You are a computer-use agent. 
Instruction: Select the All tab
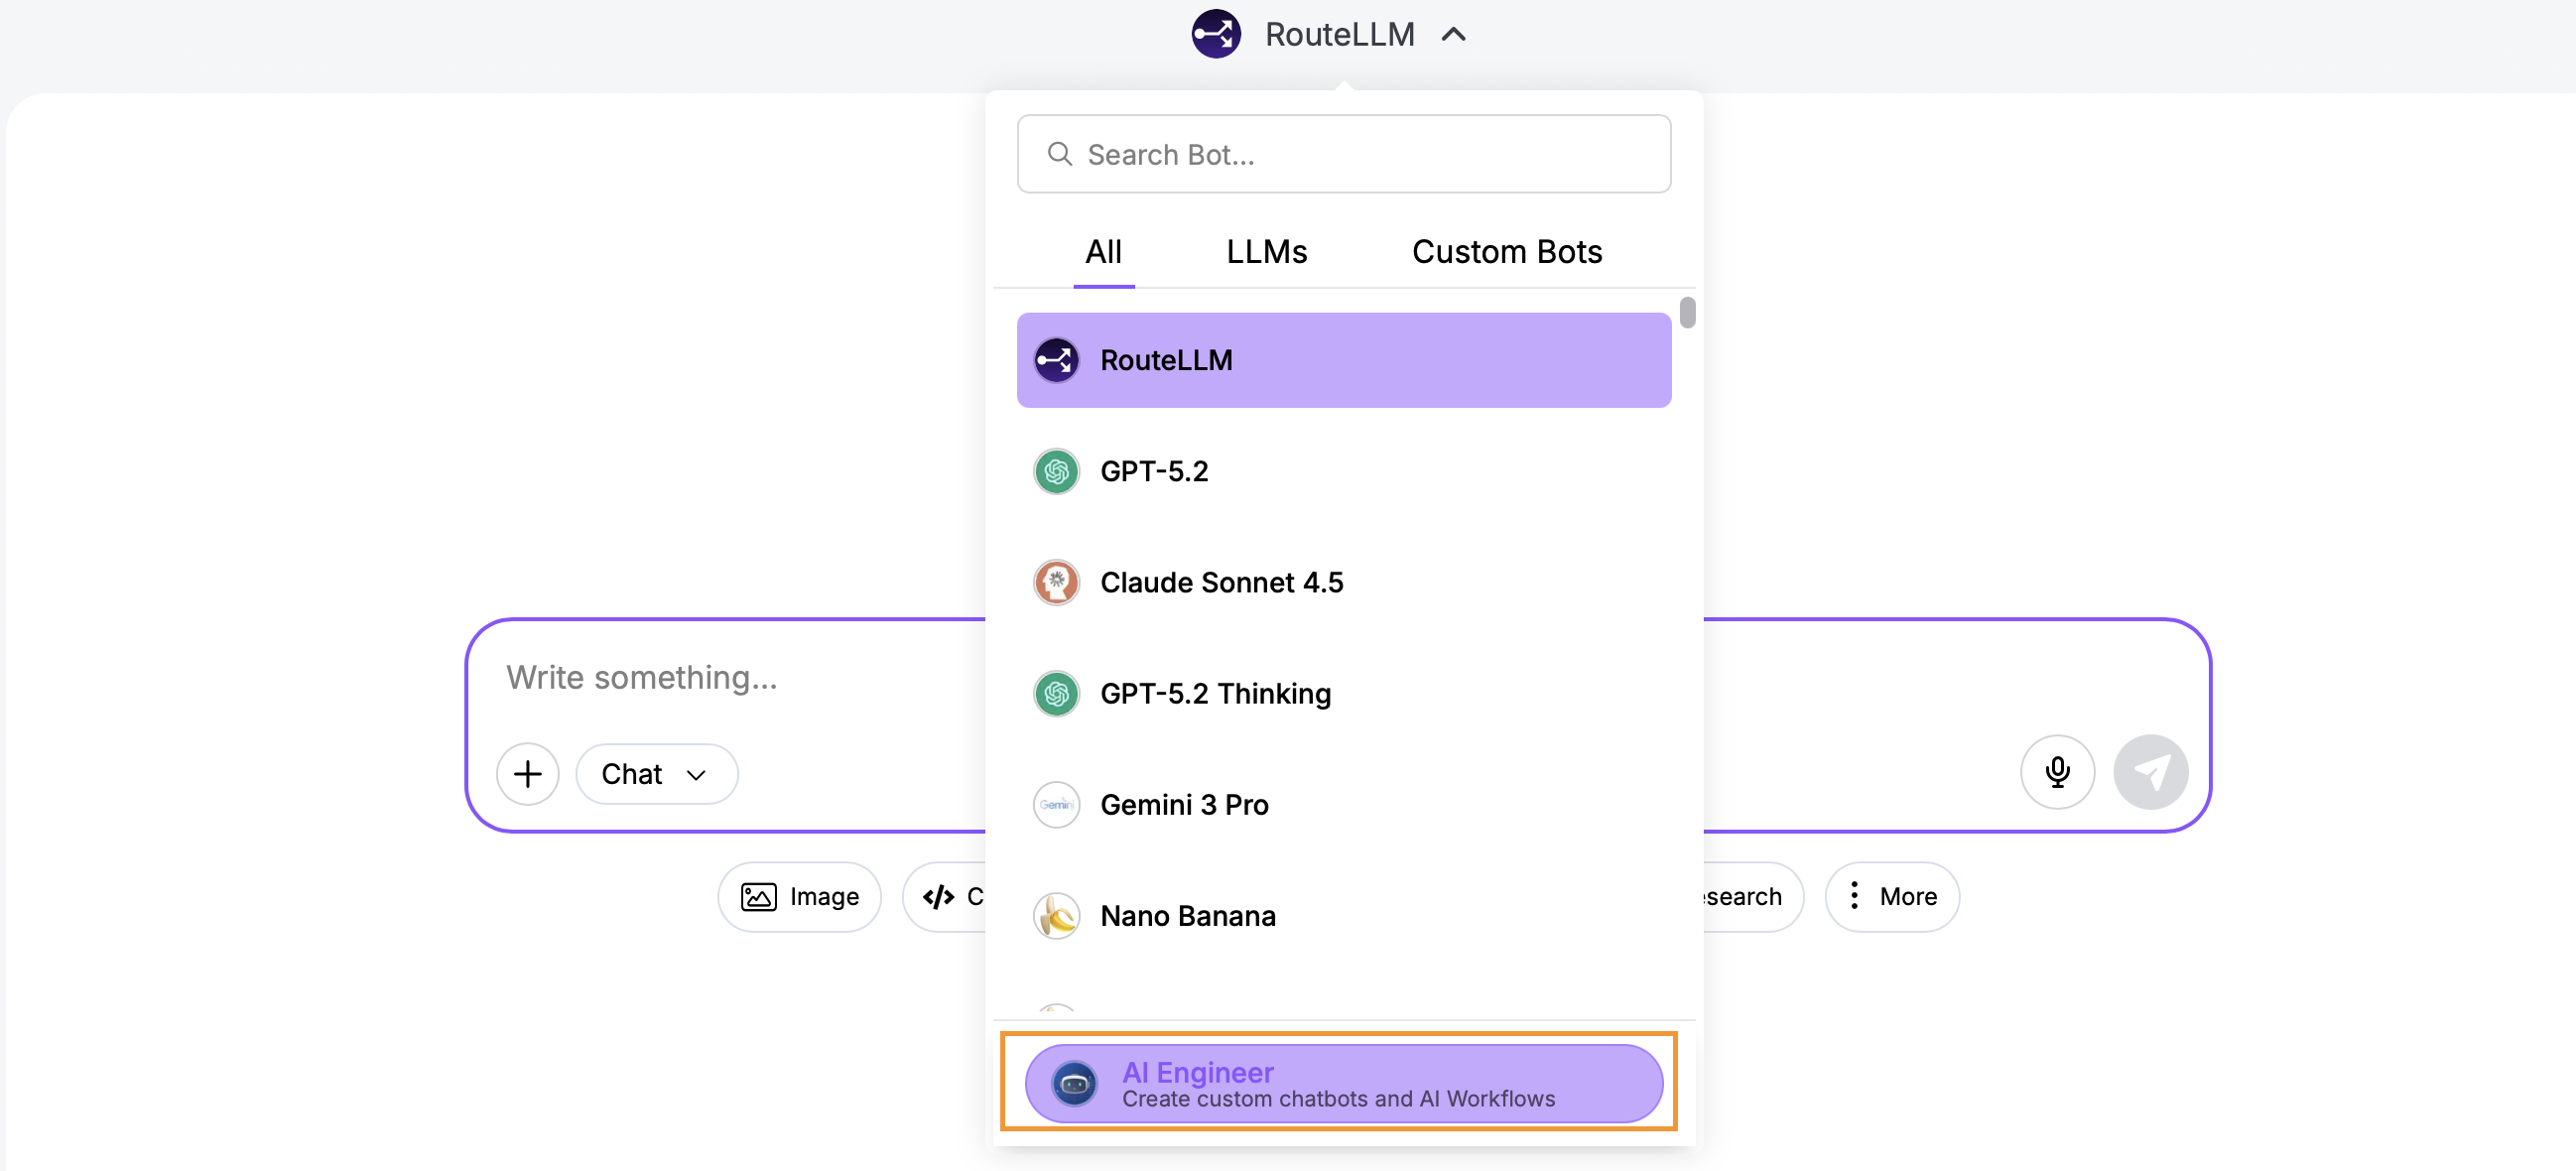pos(1103,251)
